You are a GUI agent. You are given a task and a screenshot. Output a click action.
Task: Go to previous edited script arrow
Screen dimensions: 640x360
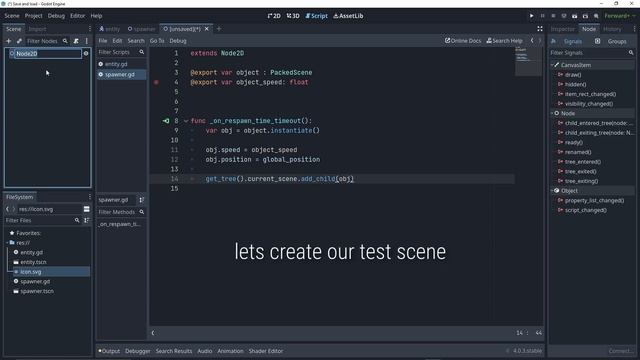tap(532, 40)
